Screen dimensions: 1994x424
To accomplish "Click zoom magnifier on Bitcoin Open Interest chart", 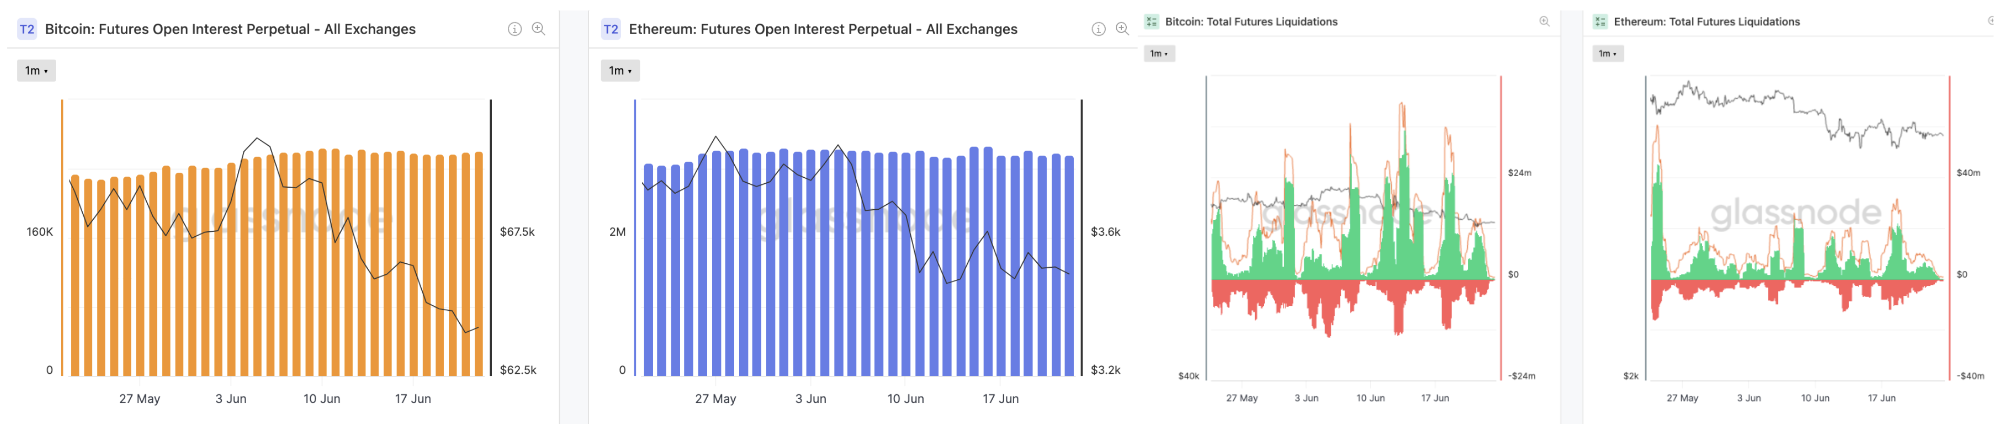I will (x=539, y=29).
